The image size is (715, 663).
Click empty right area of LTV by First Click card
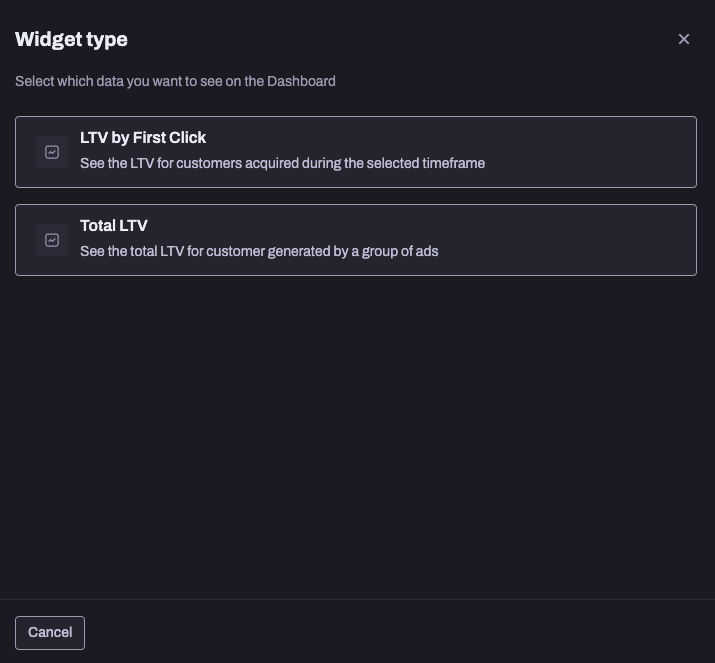(x=593, y=152)
